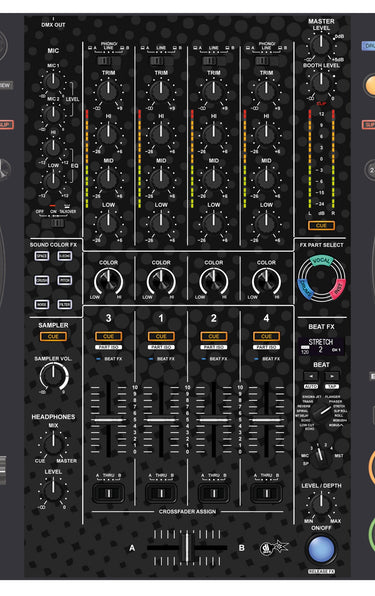Activate the PITCH sound color FX button
Viewport: 375px width, 596px height.
[x=65, y=281]
